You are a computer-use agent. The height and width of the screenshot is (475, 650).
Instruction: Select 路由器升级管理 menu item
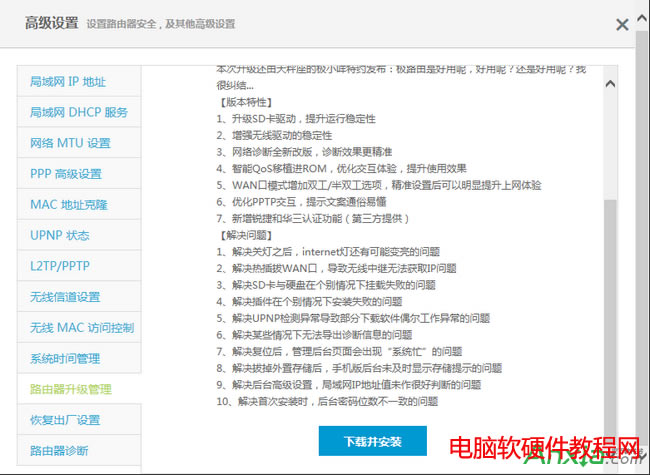point(79,389)
